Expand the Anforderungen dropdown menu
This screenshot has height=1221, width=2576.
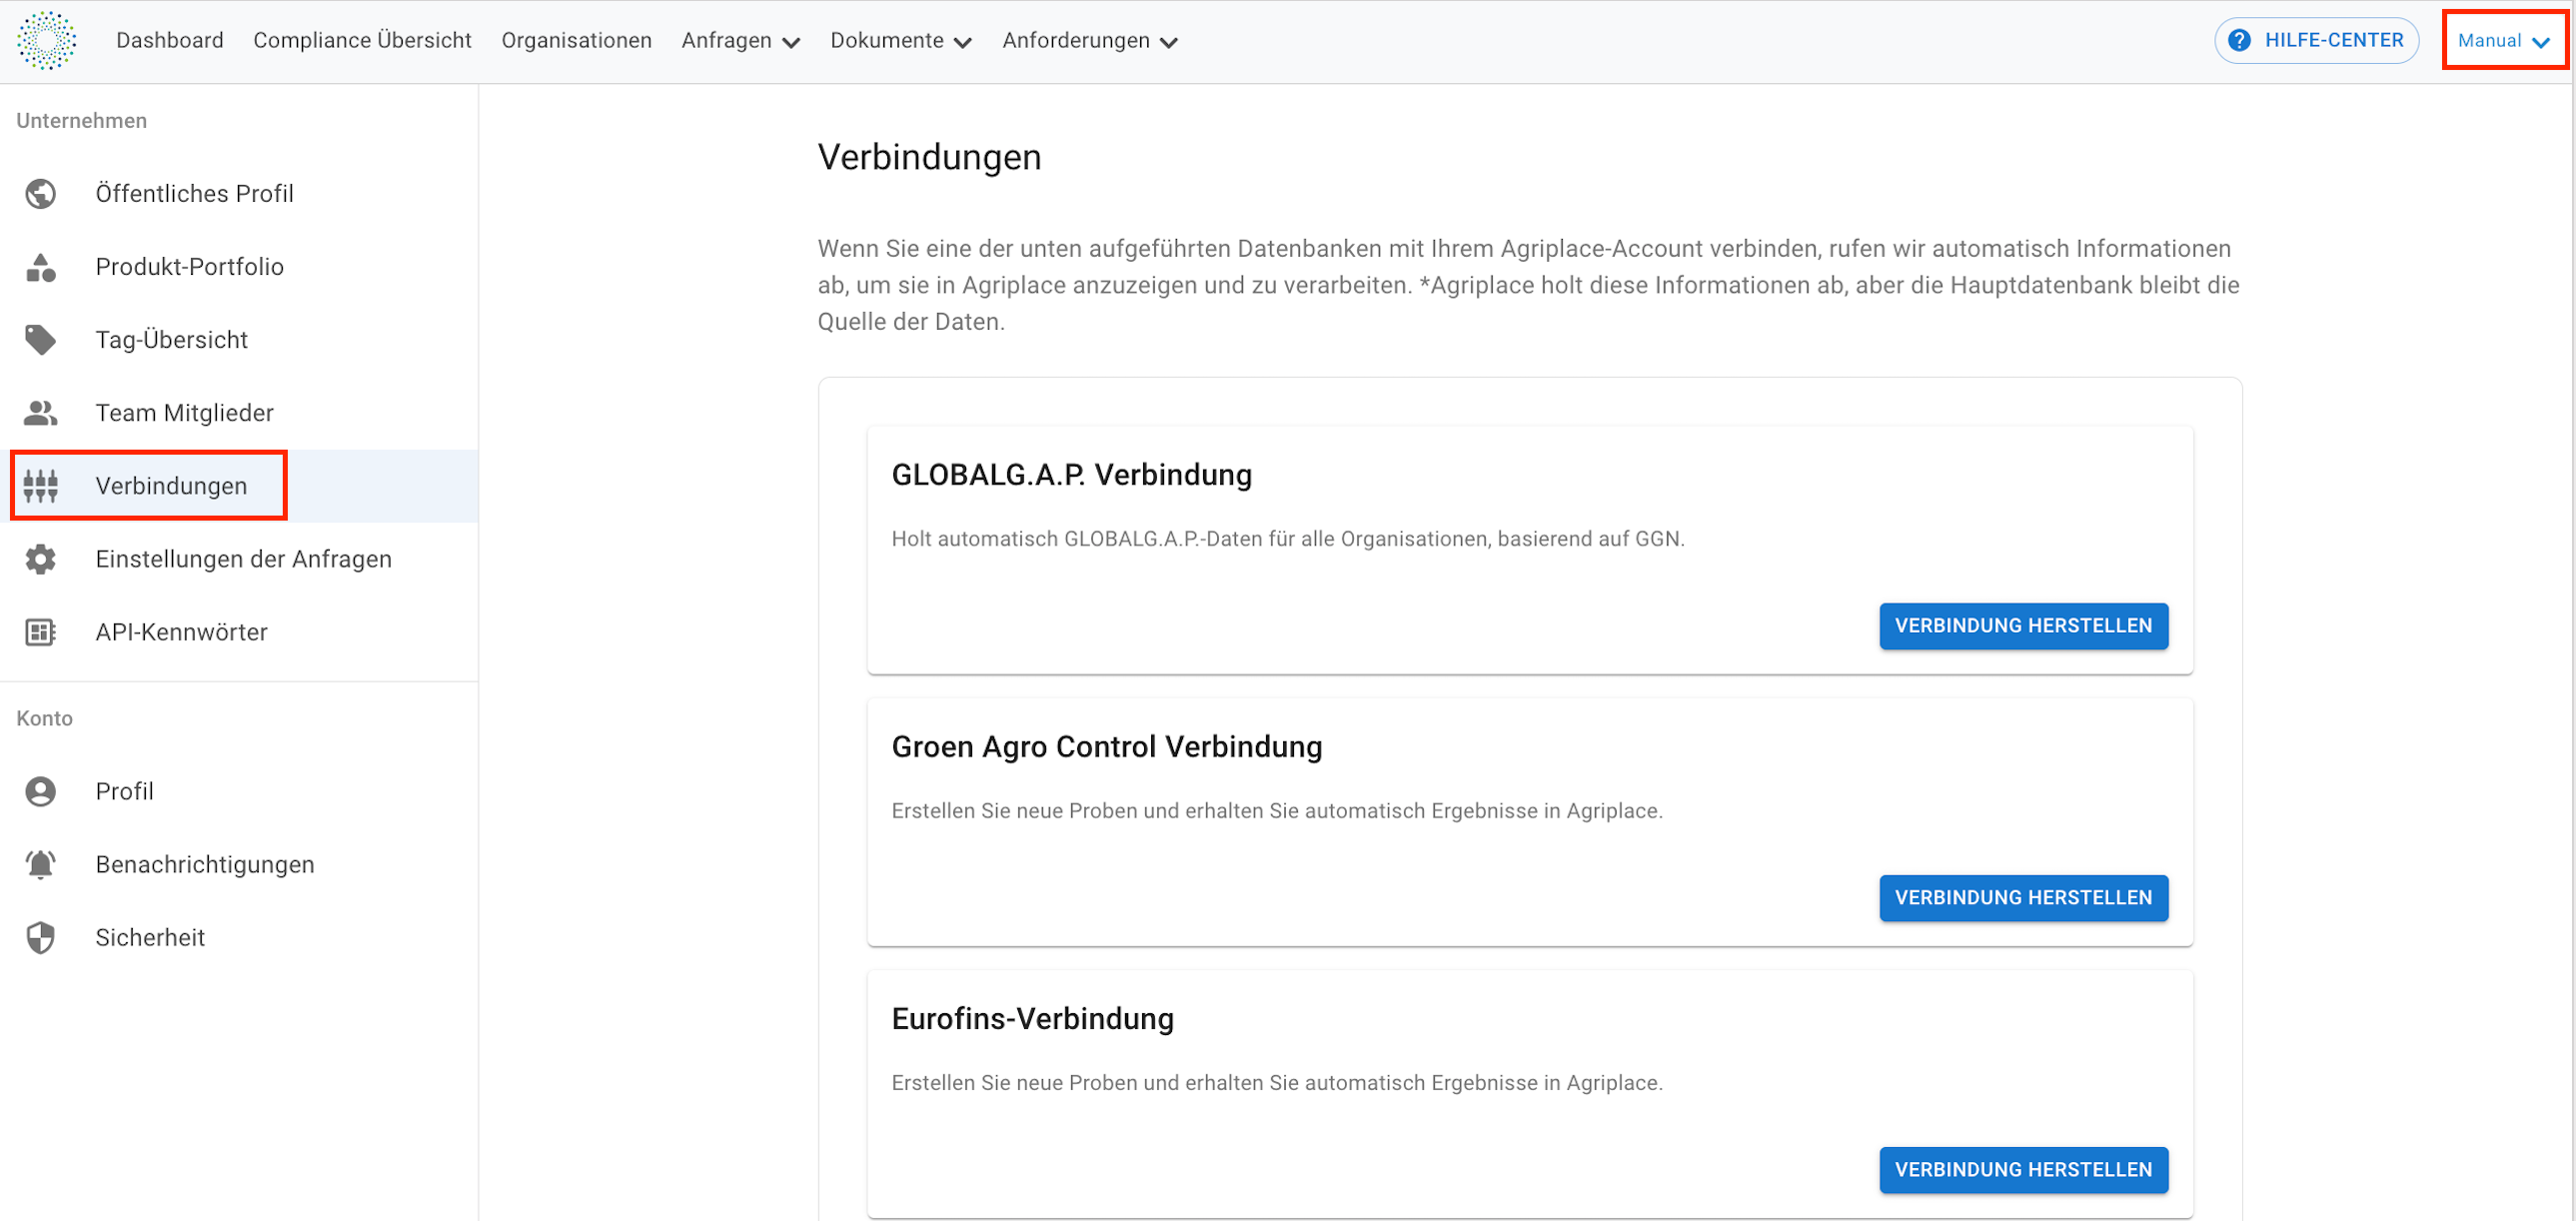pos(1090,41)
